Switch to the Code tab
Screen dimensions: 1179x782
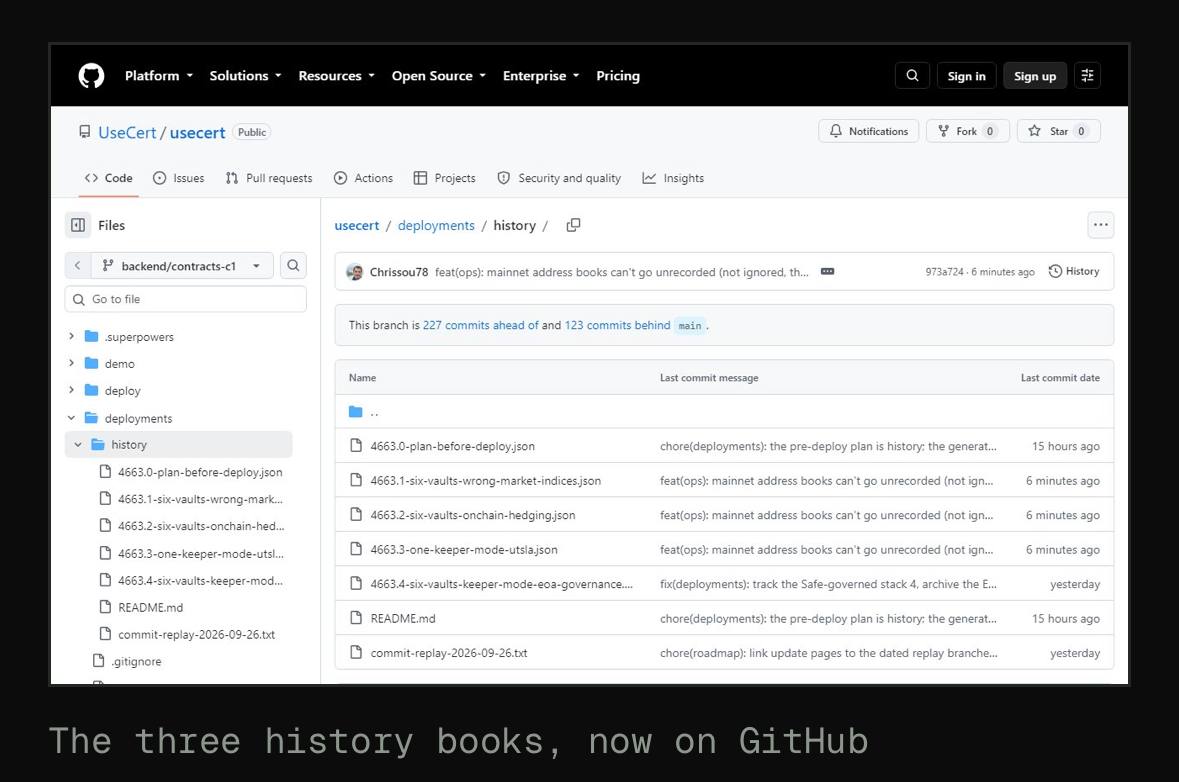(108, 178)
